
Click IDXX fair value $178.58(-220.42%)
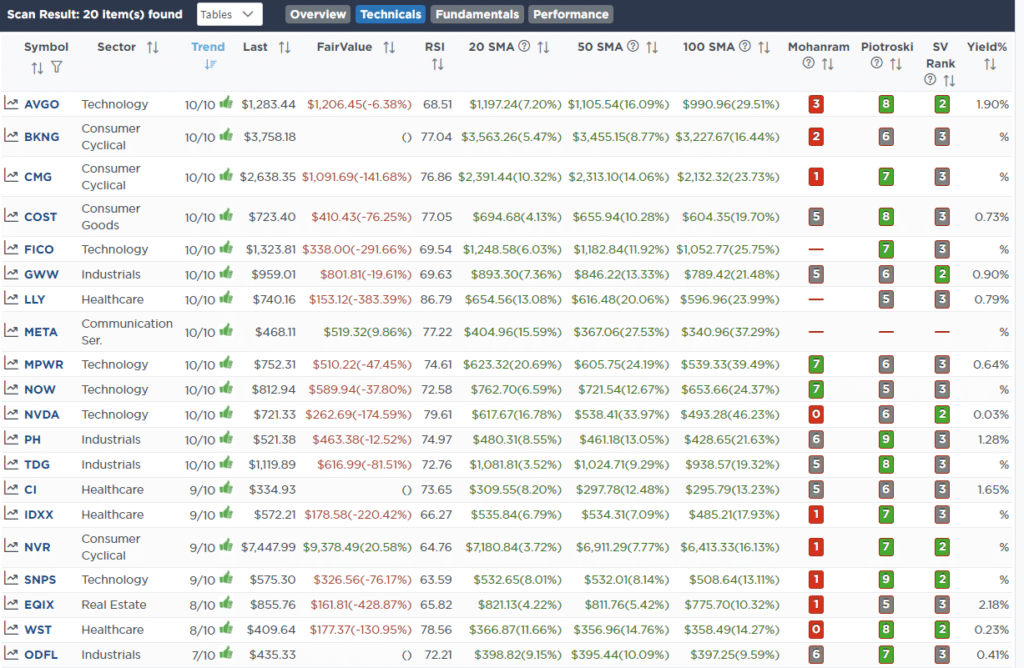pyautogui.click(x=358, y=515)
